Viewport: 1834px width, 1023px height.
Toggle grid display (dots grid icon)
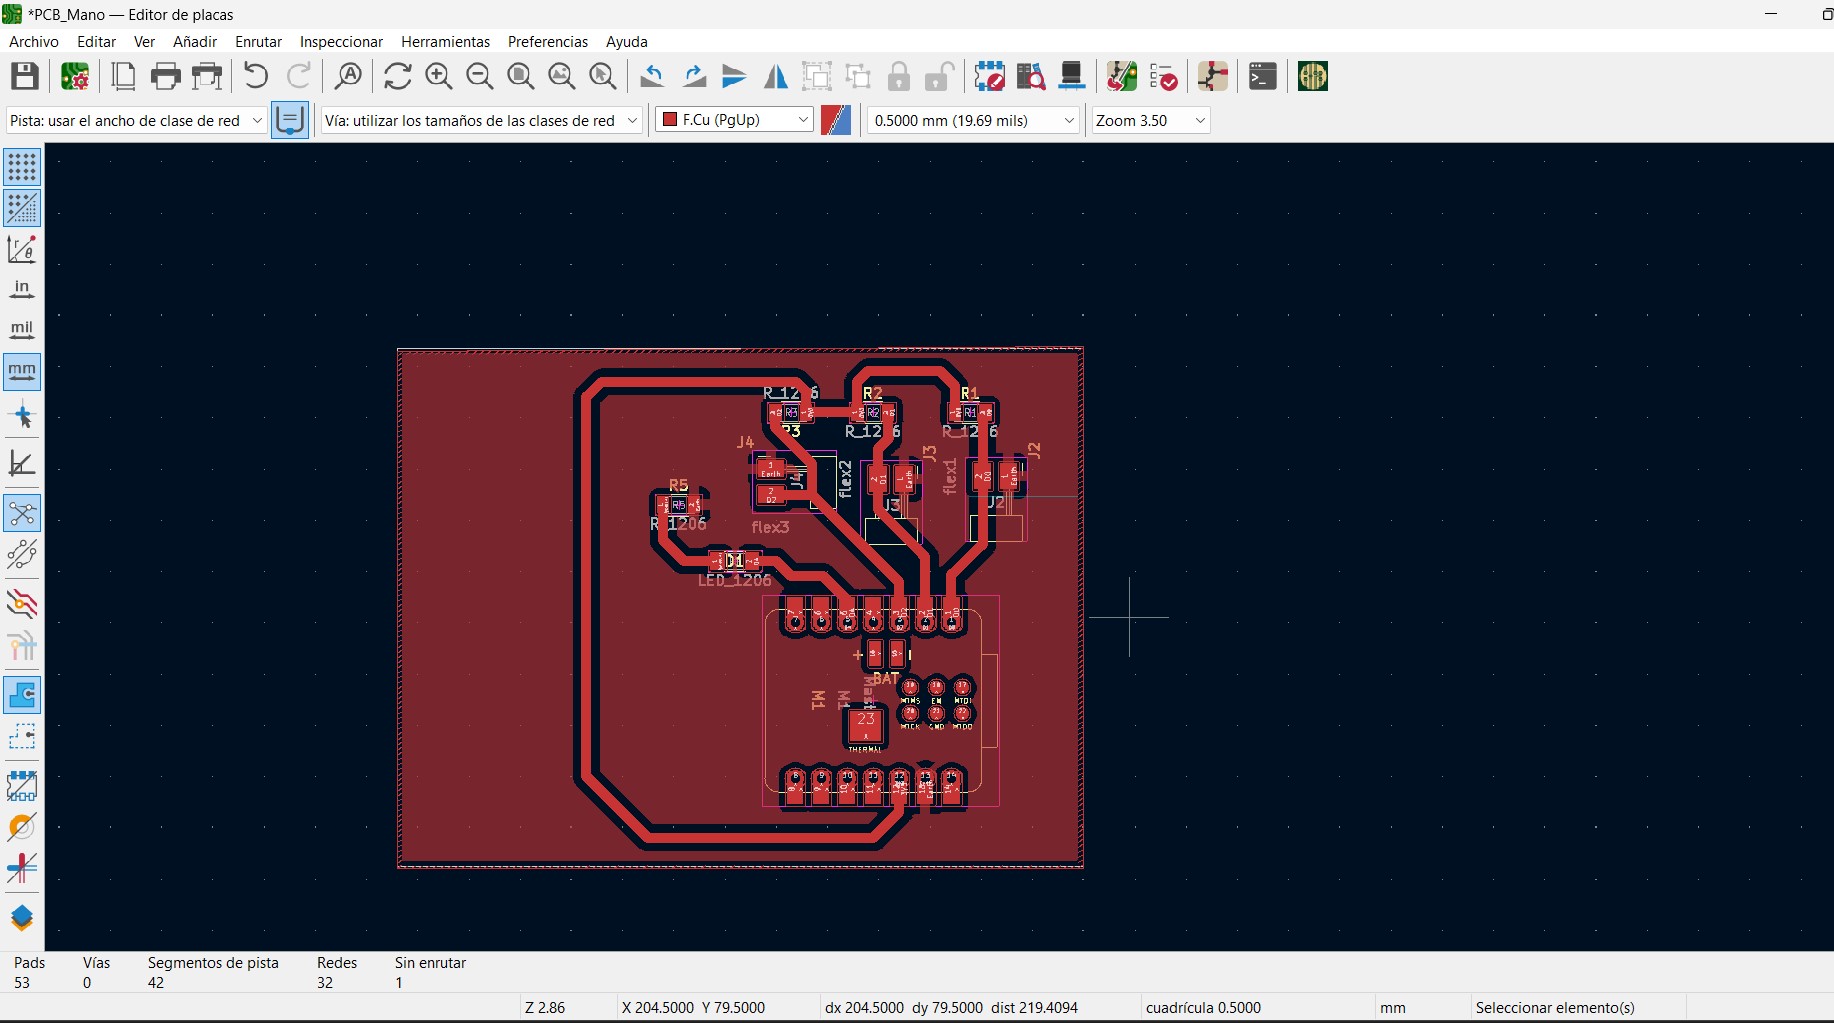point(22,166)
